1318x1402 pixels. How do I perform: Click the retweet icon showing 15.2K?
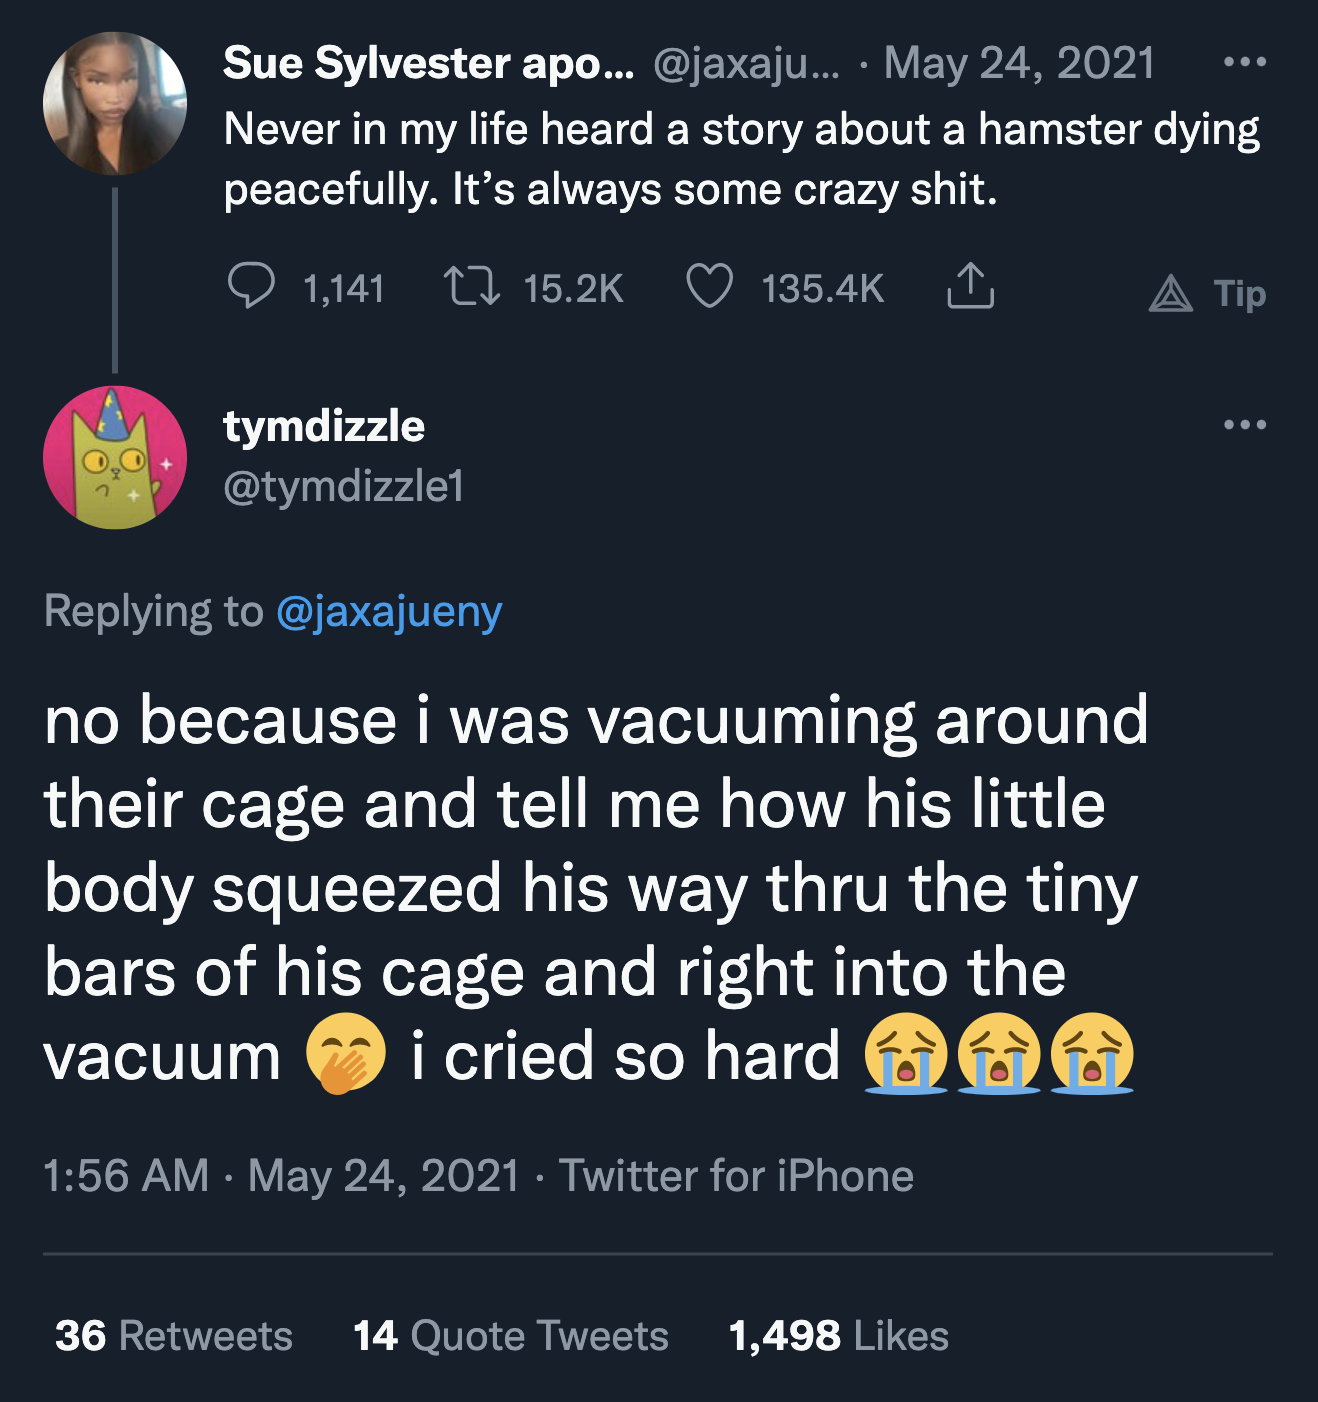[473, 288]
